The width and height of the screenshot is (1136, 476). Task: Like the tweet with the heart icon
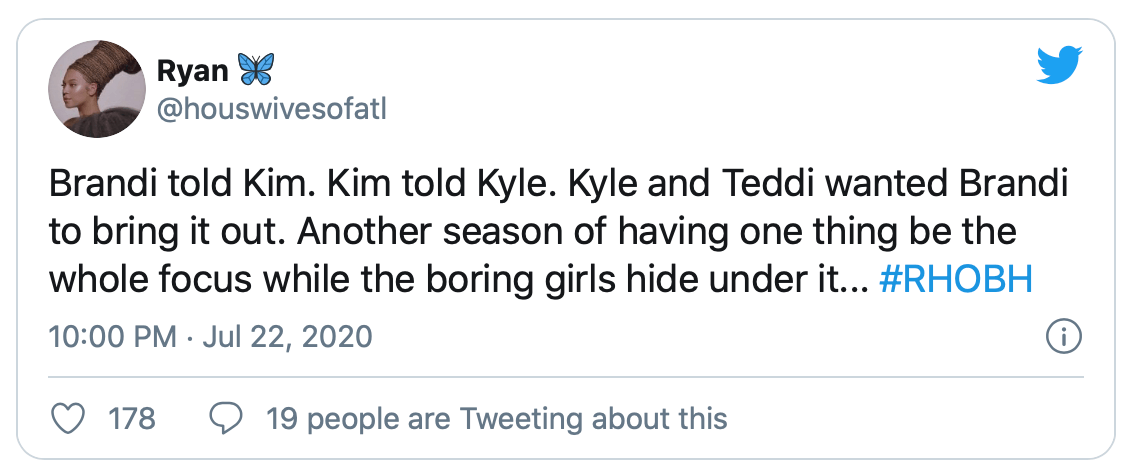point(67,418)
